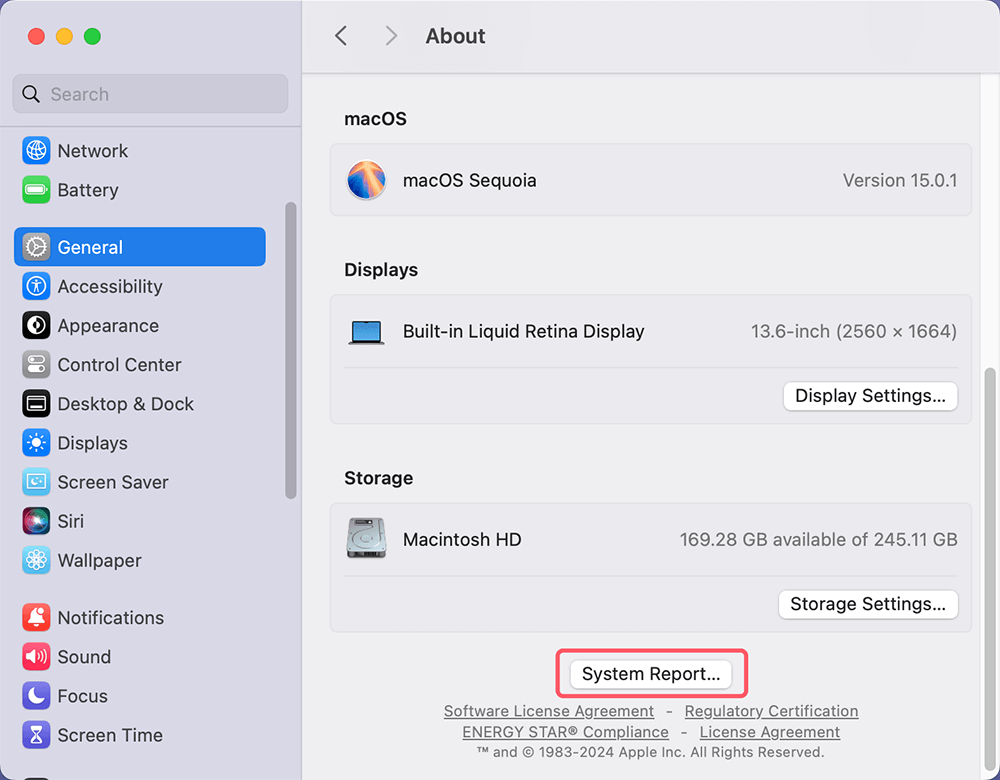The image size is (1000, 780).
Task: Select Siri settings
Action: 71,520
